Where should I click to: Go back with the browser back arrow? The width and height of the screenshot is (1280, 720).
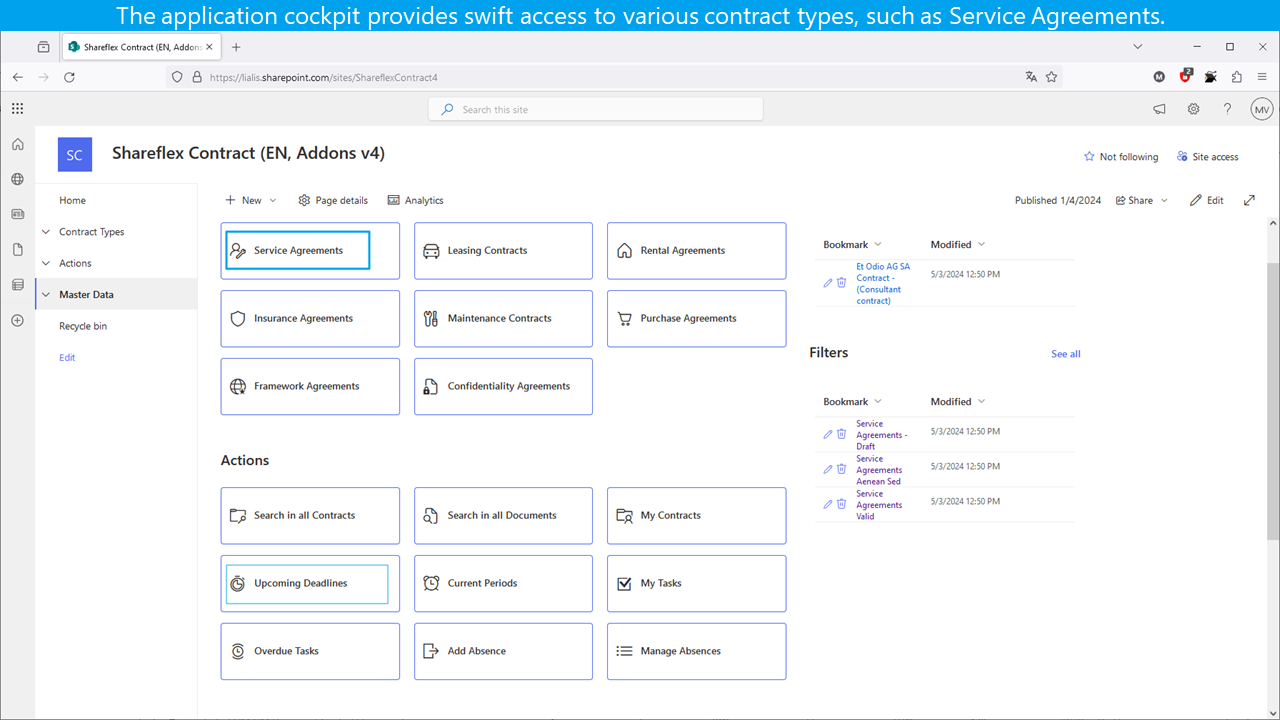point(18,77)
